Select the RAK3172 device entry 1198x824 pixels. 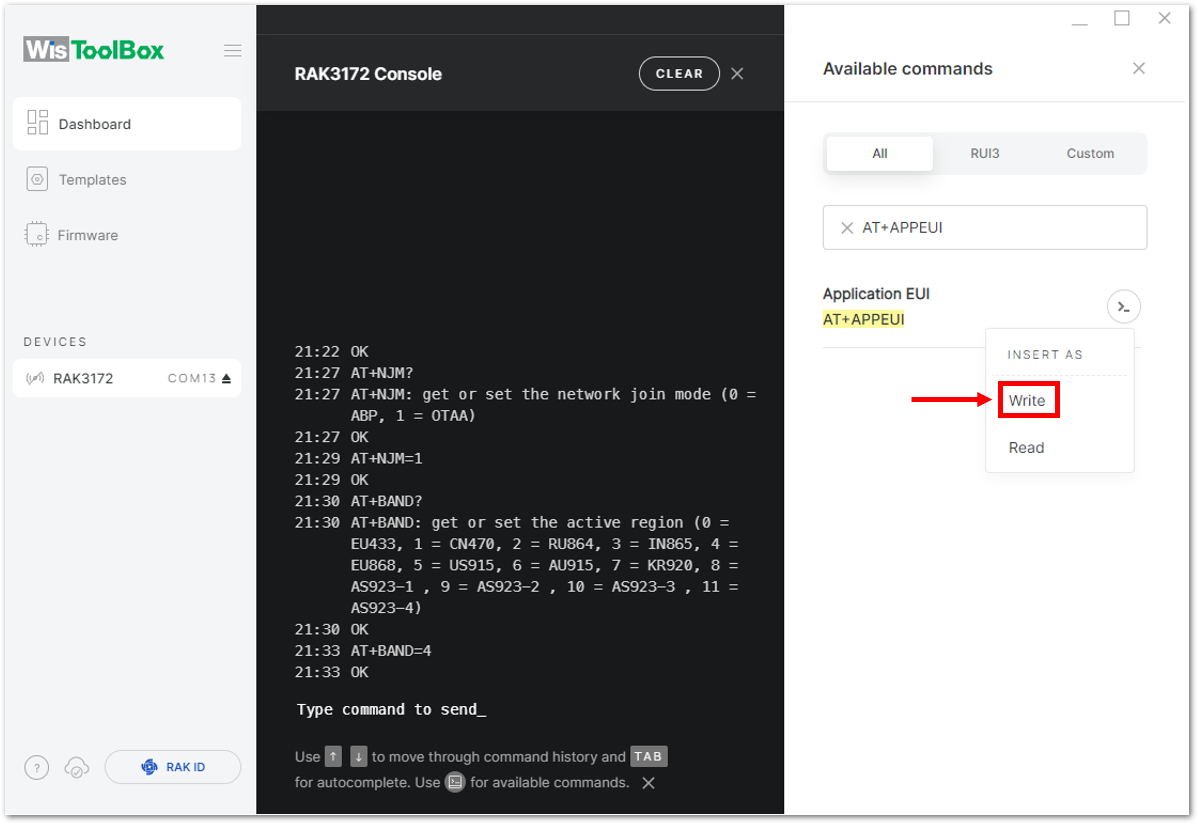coord(127,378)
